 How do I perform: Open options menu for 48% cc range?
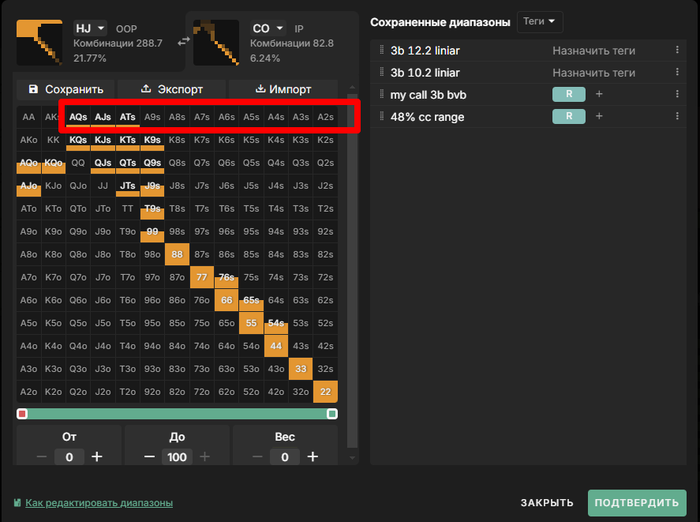(x=677, y=116)
